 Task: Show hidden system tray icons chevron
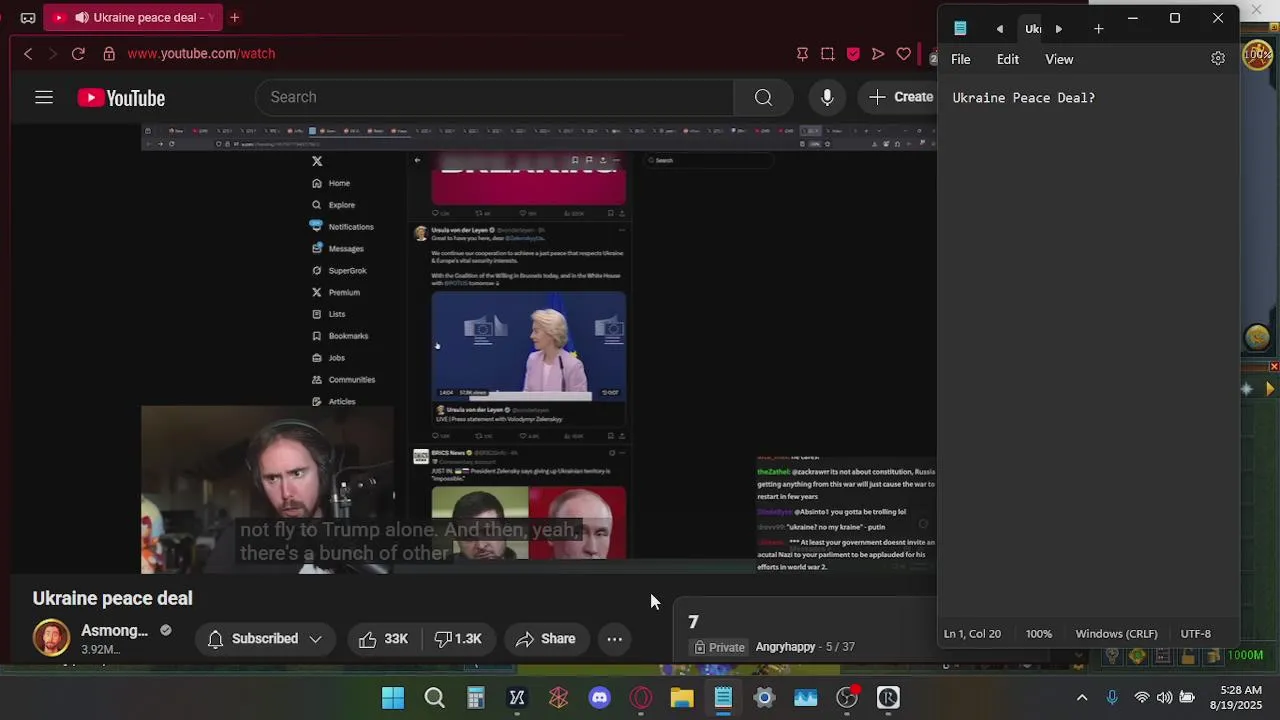(x=1082, y=698)
